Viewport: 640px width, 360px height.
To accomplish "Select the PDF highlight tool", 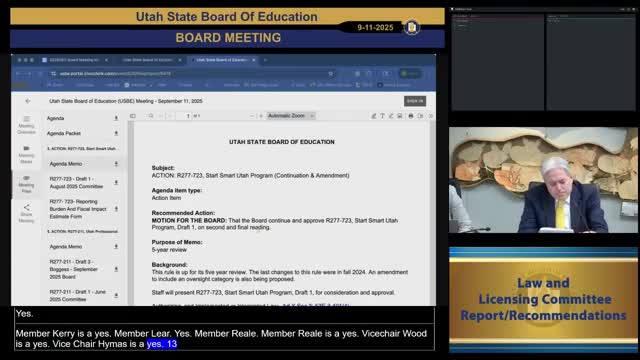I will [373, 116].
